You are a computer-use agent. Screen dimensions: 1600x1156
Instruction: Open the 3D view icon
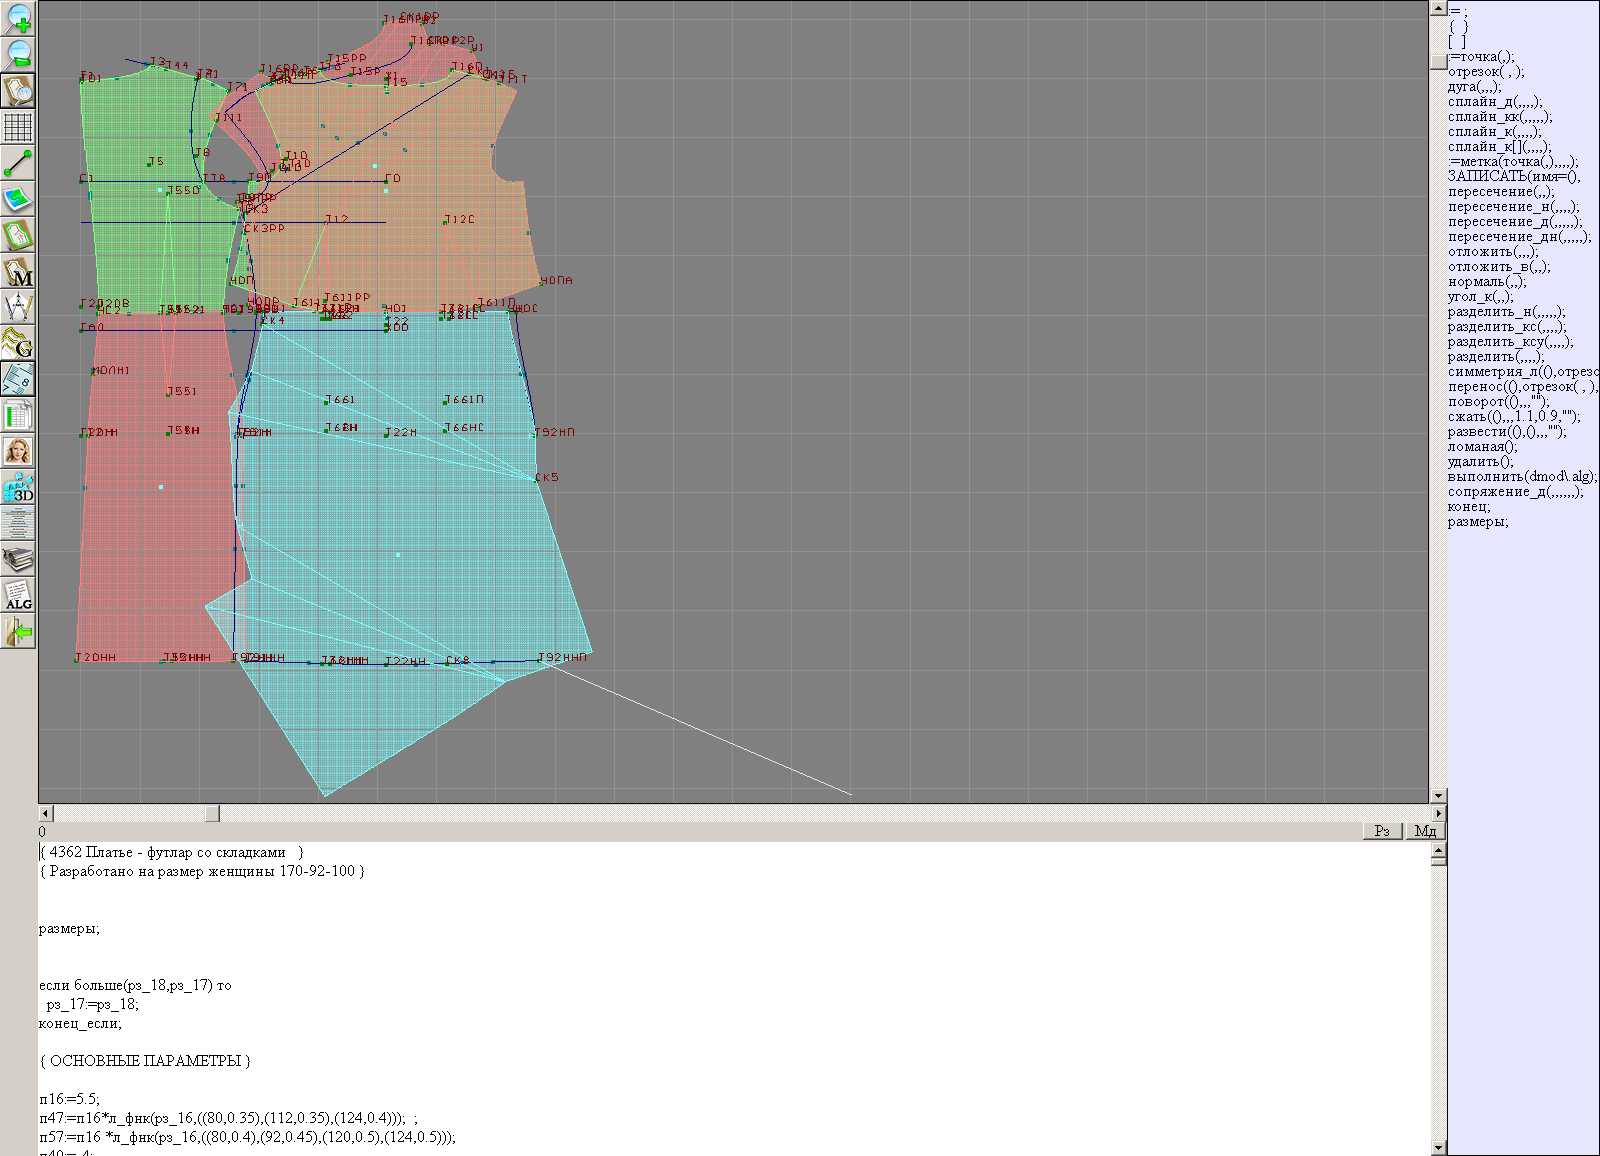click(x=18, y=488)
